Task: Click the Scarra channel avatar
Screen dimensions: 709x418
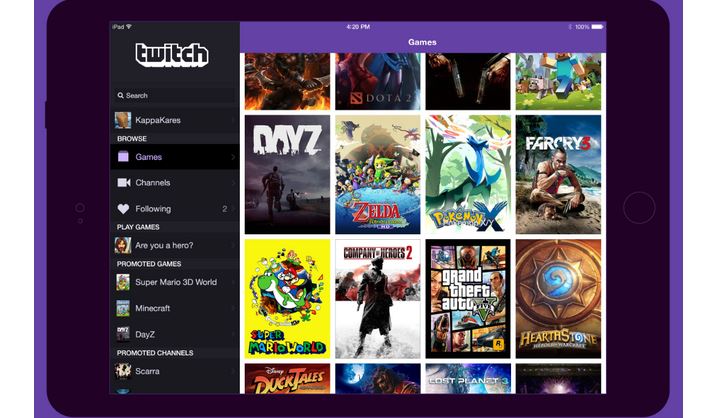Action: tap(123, 371)
